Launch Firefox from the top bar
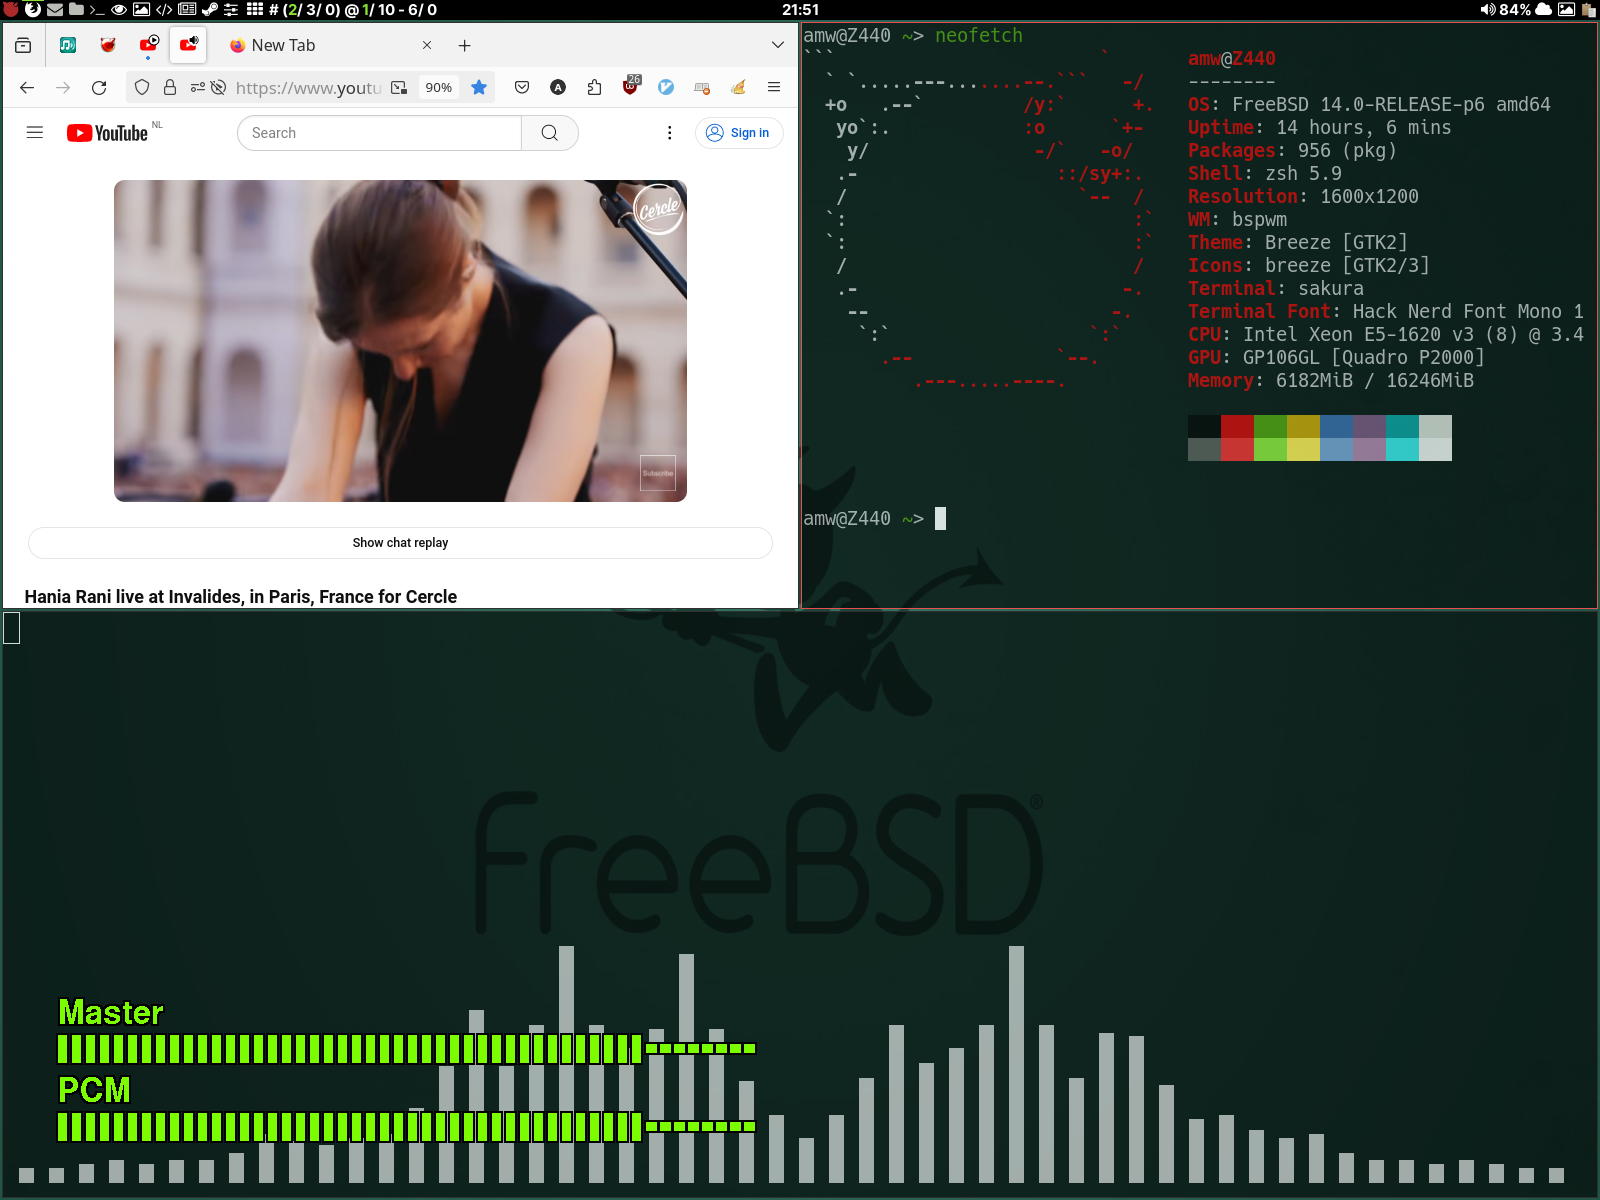The width and height of the screenshot is (1600, 1200). pyautogui.click(x=33, y=10)
